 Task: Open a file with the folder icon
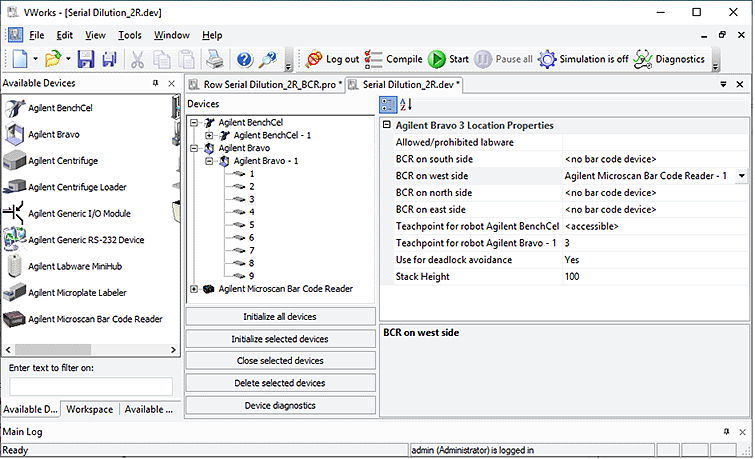(x=52, y=59)
